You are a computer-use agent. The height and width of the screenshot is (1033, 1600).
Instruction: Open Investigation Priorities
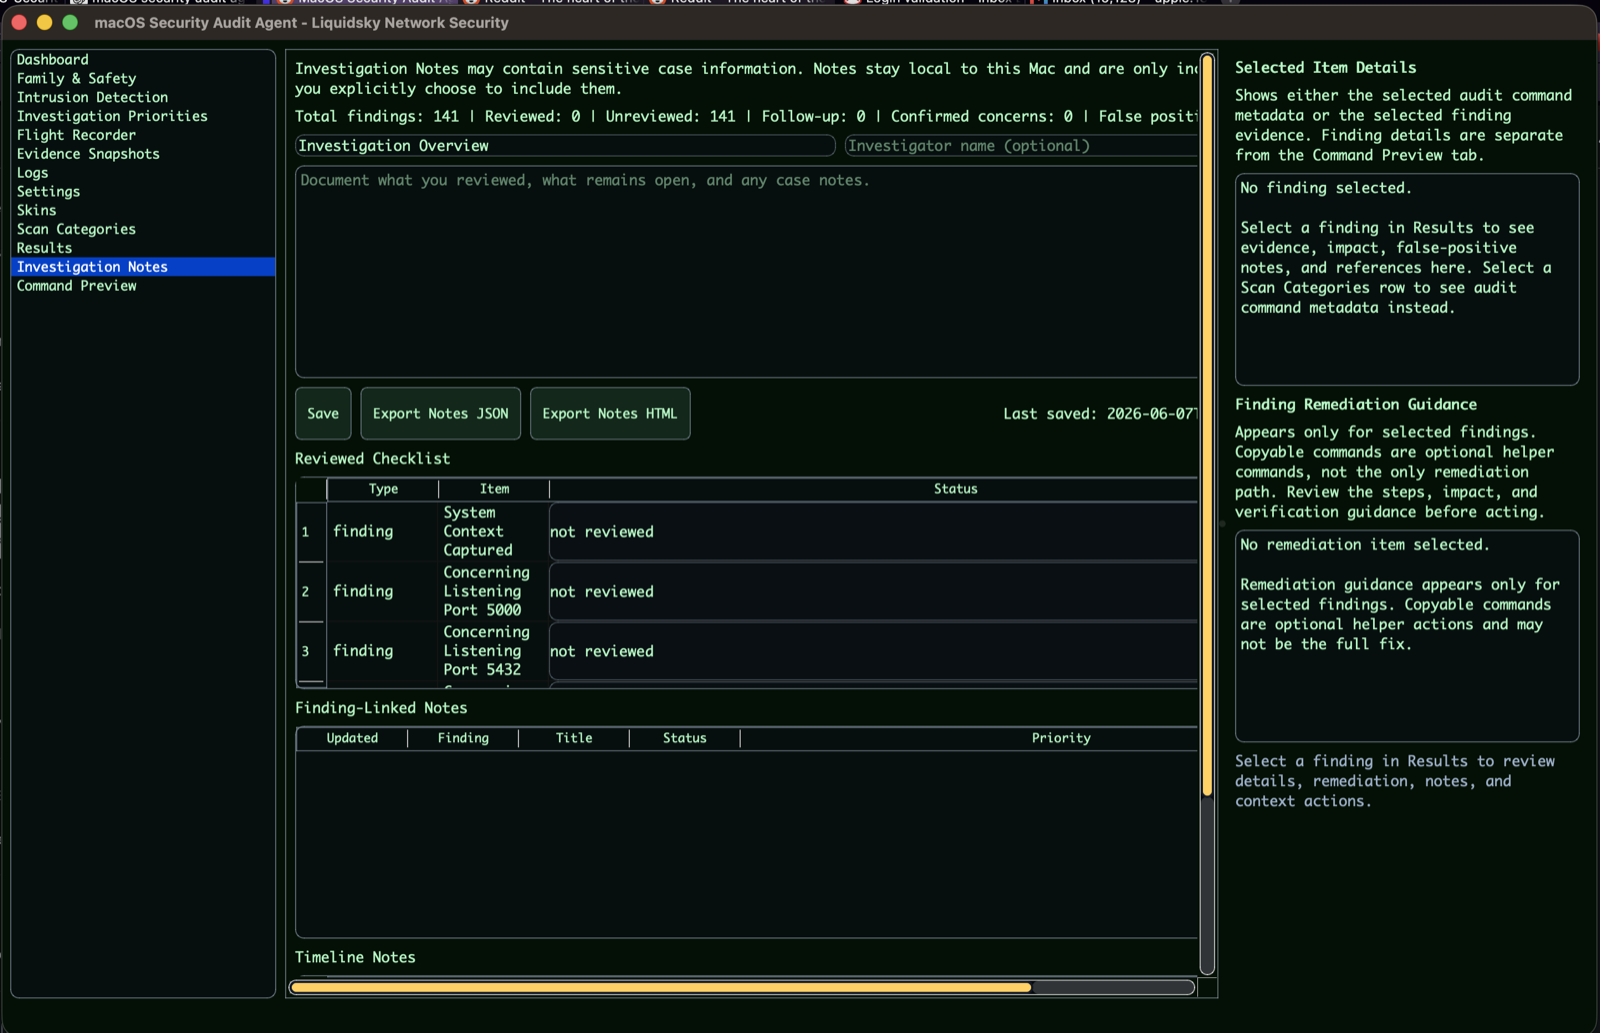143,116
